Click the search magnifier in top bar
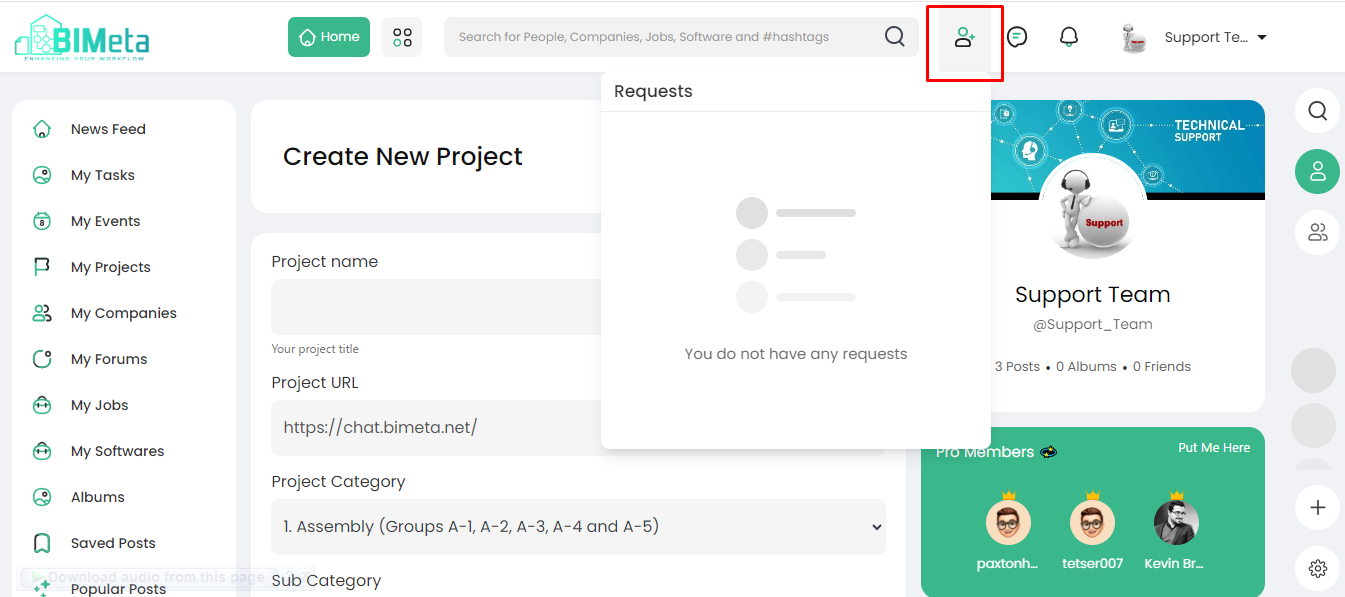Screen dimensions: 1345x597 click(895, 37)
